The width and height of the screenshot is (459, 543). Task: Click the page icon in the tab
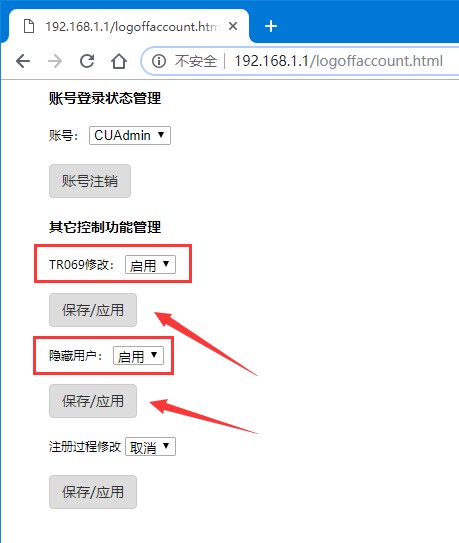[29, 26]
